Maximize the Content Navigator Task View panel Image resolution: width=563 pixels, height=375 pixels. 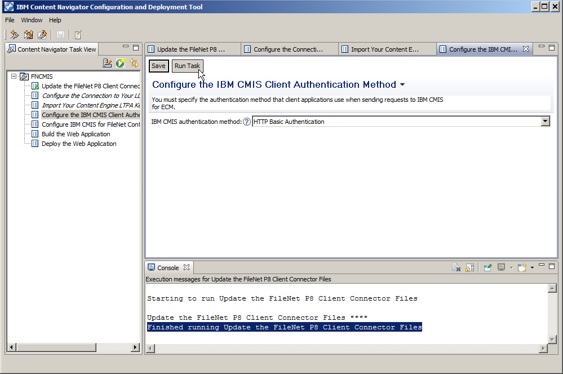pyautogui.click(x=136, y=47)
